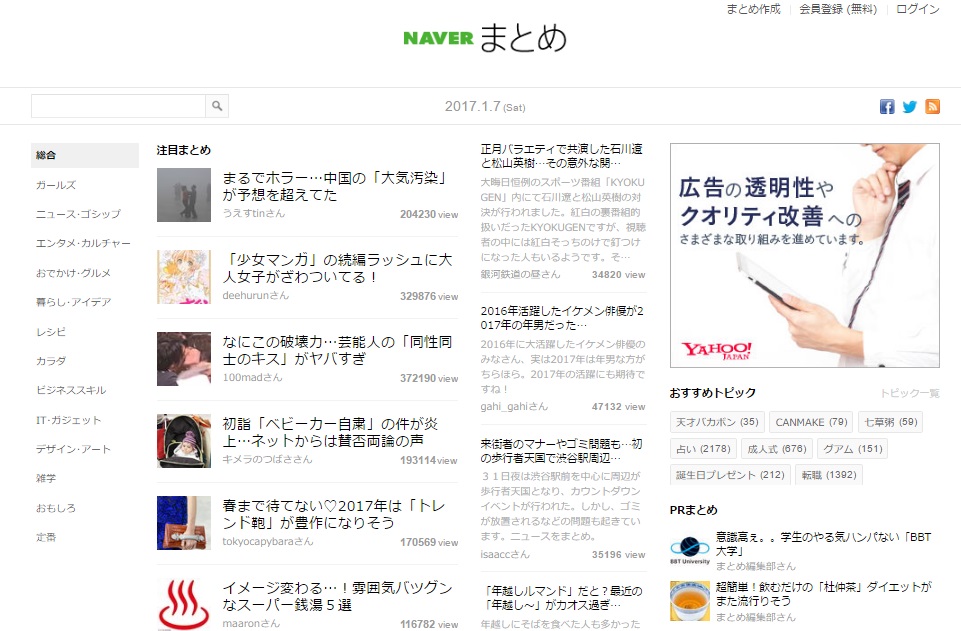Screen dimensions: 961x631
Task: Open the 「BBT大学」 PR article title
Action: click(823, 544)
